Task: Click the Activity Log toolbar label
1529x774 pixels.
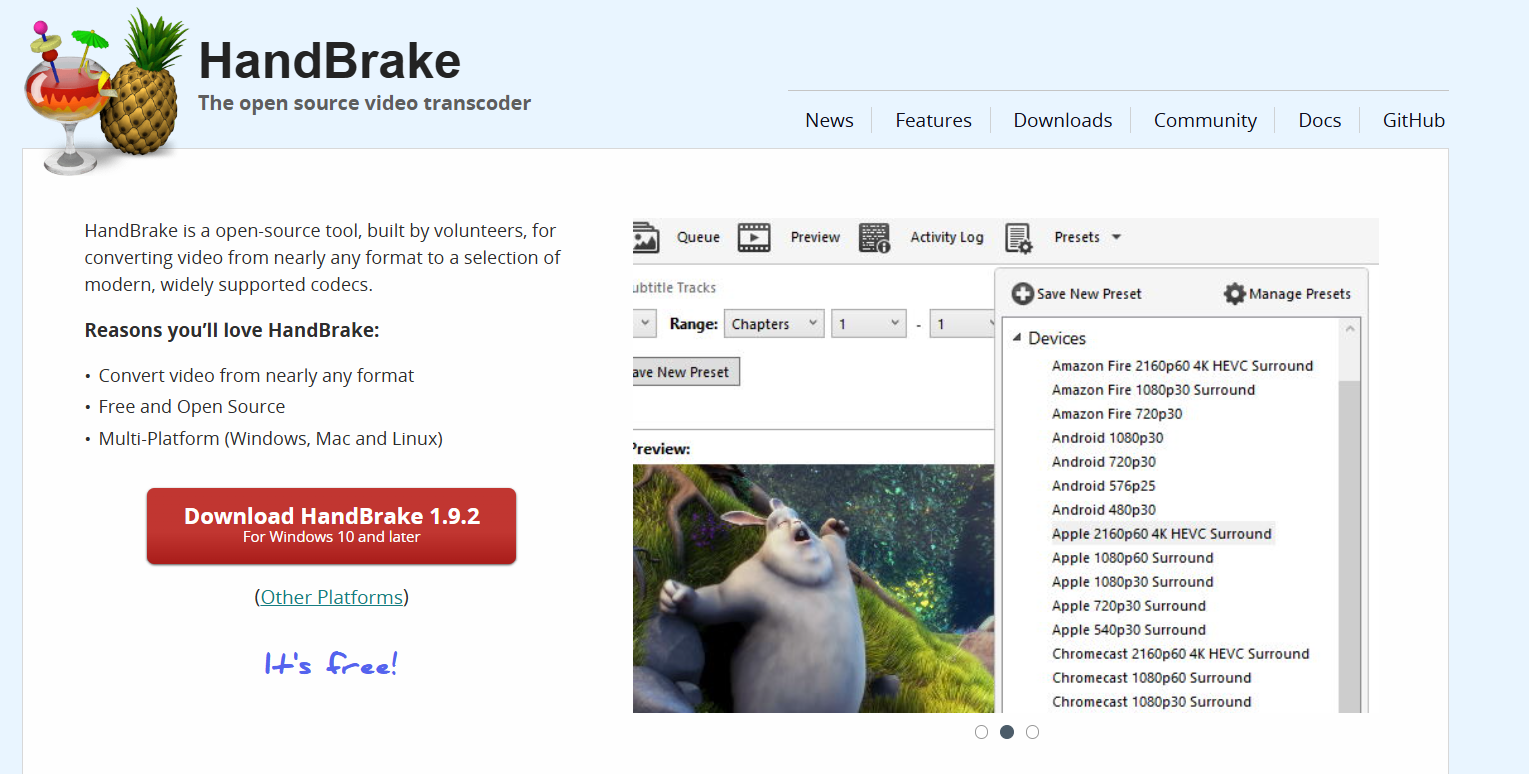Action: (x=947, y=237)
